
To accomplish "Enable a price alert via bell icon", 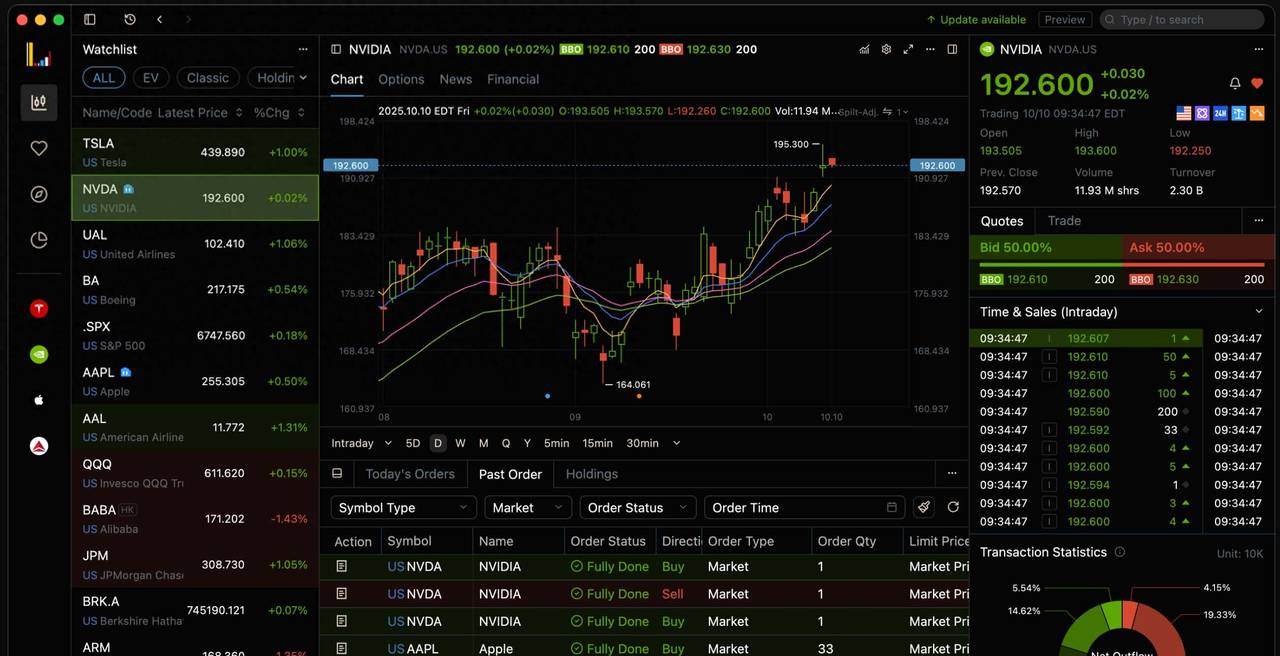I will (x=1234, y=83).
